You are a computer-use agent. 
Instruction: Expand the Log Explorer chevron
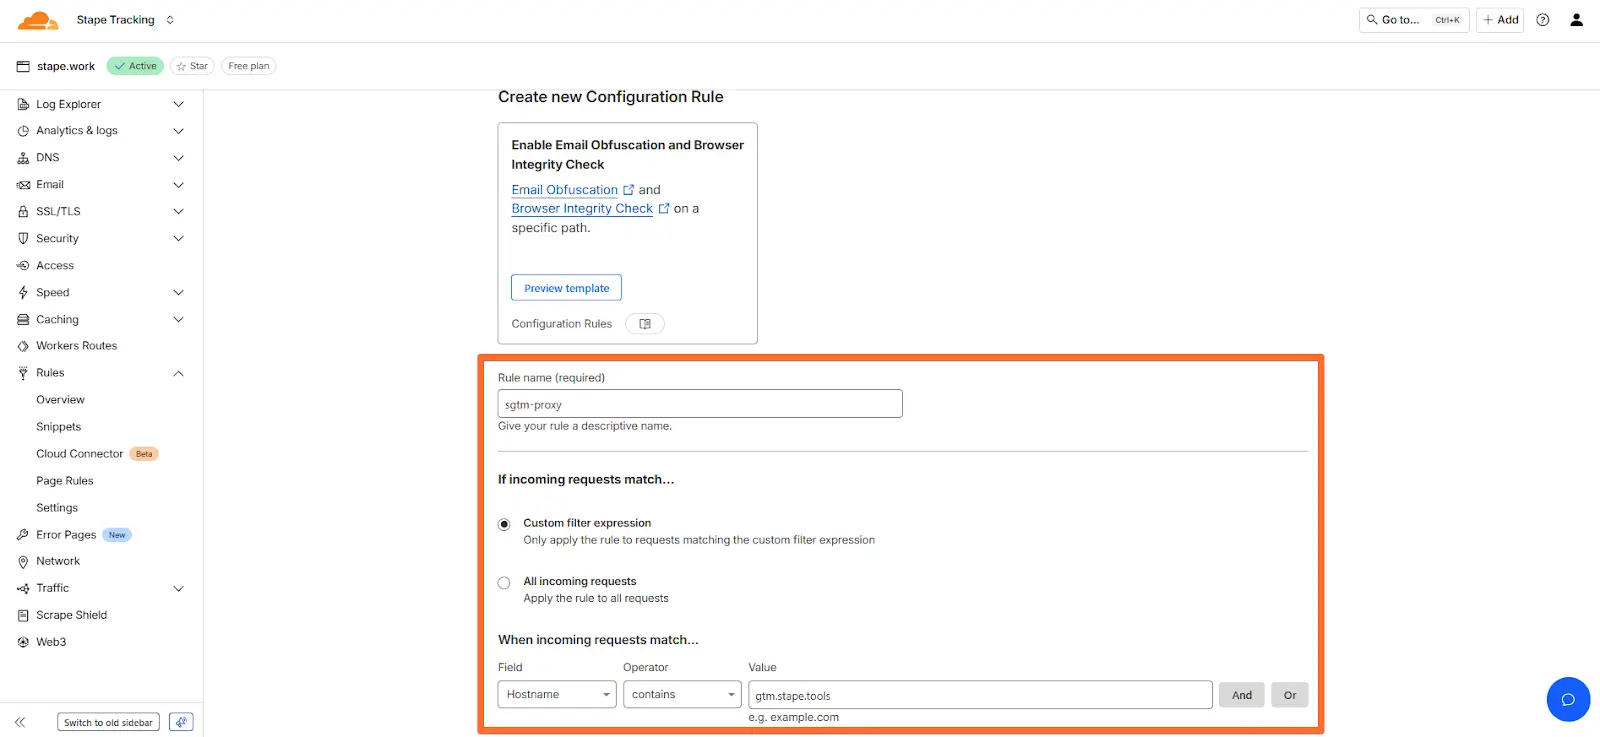[x=179, y=104]
